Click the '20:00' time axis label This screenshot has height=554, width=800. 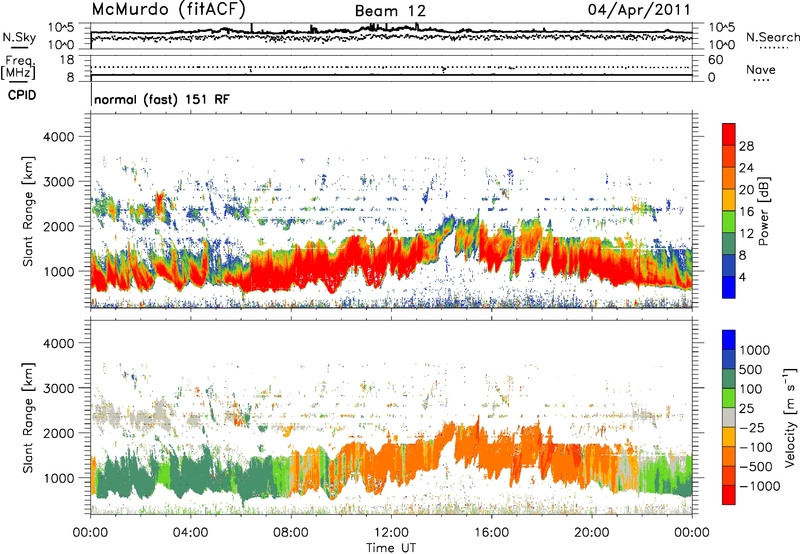[x=591, y=533]
